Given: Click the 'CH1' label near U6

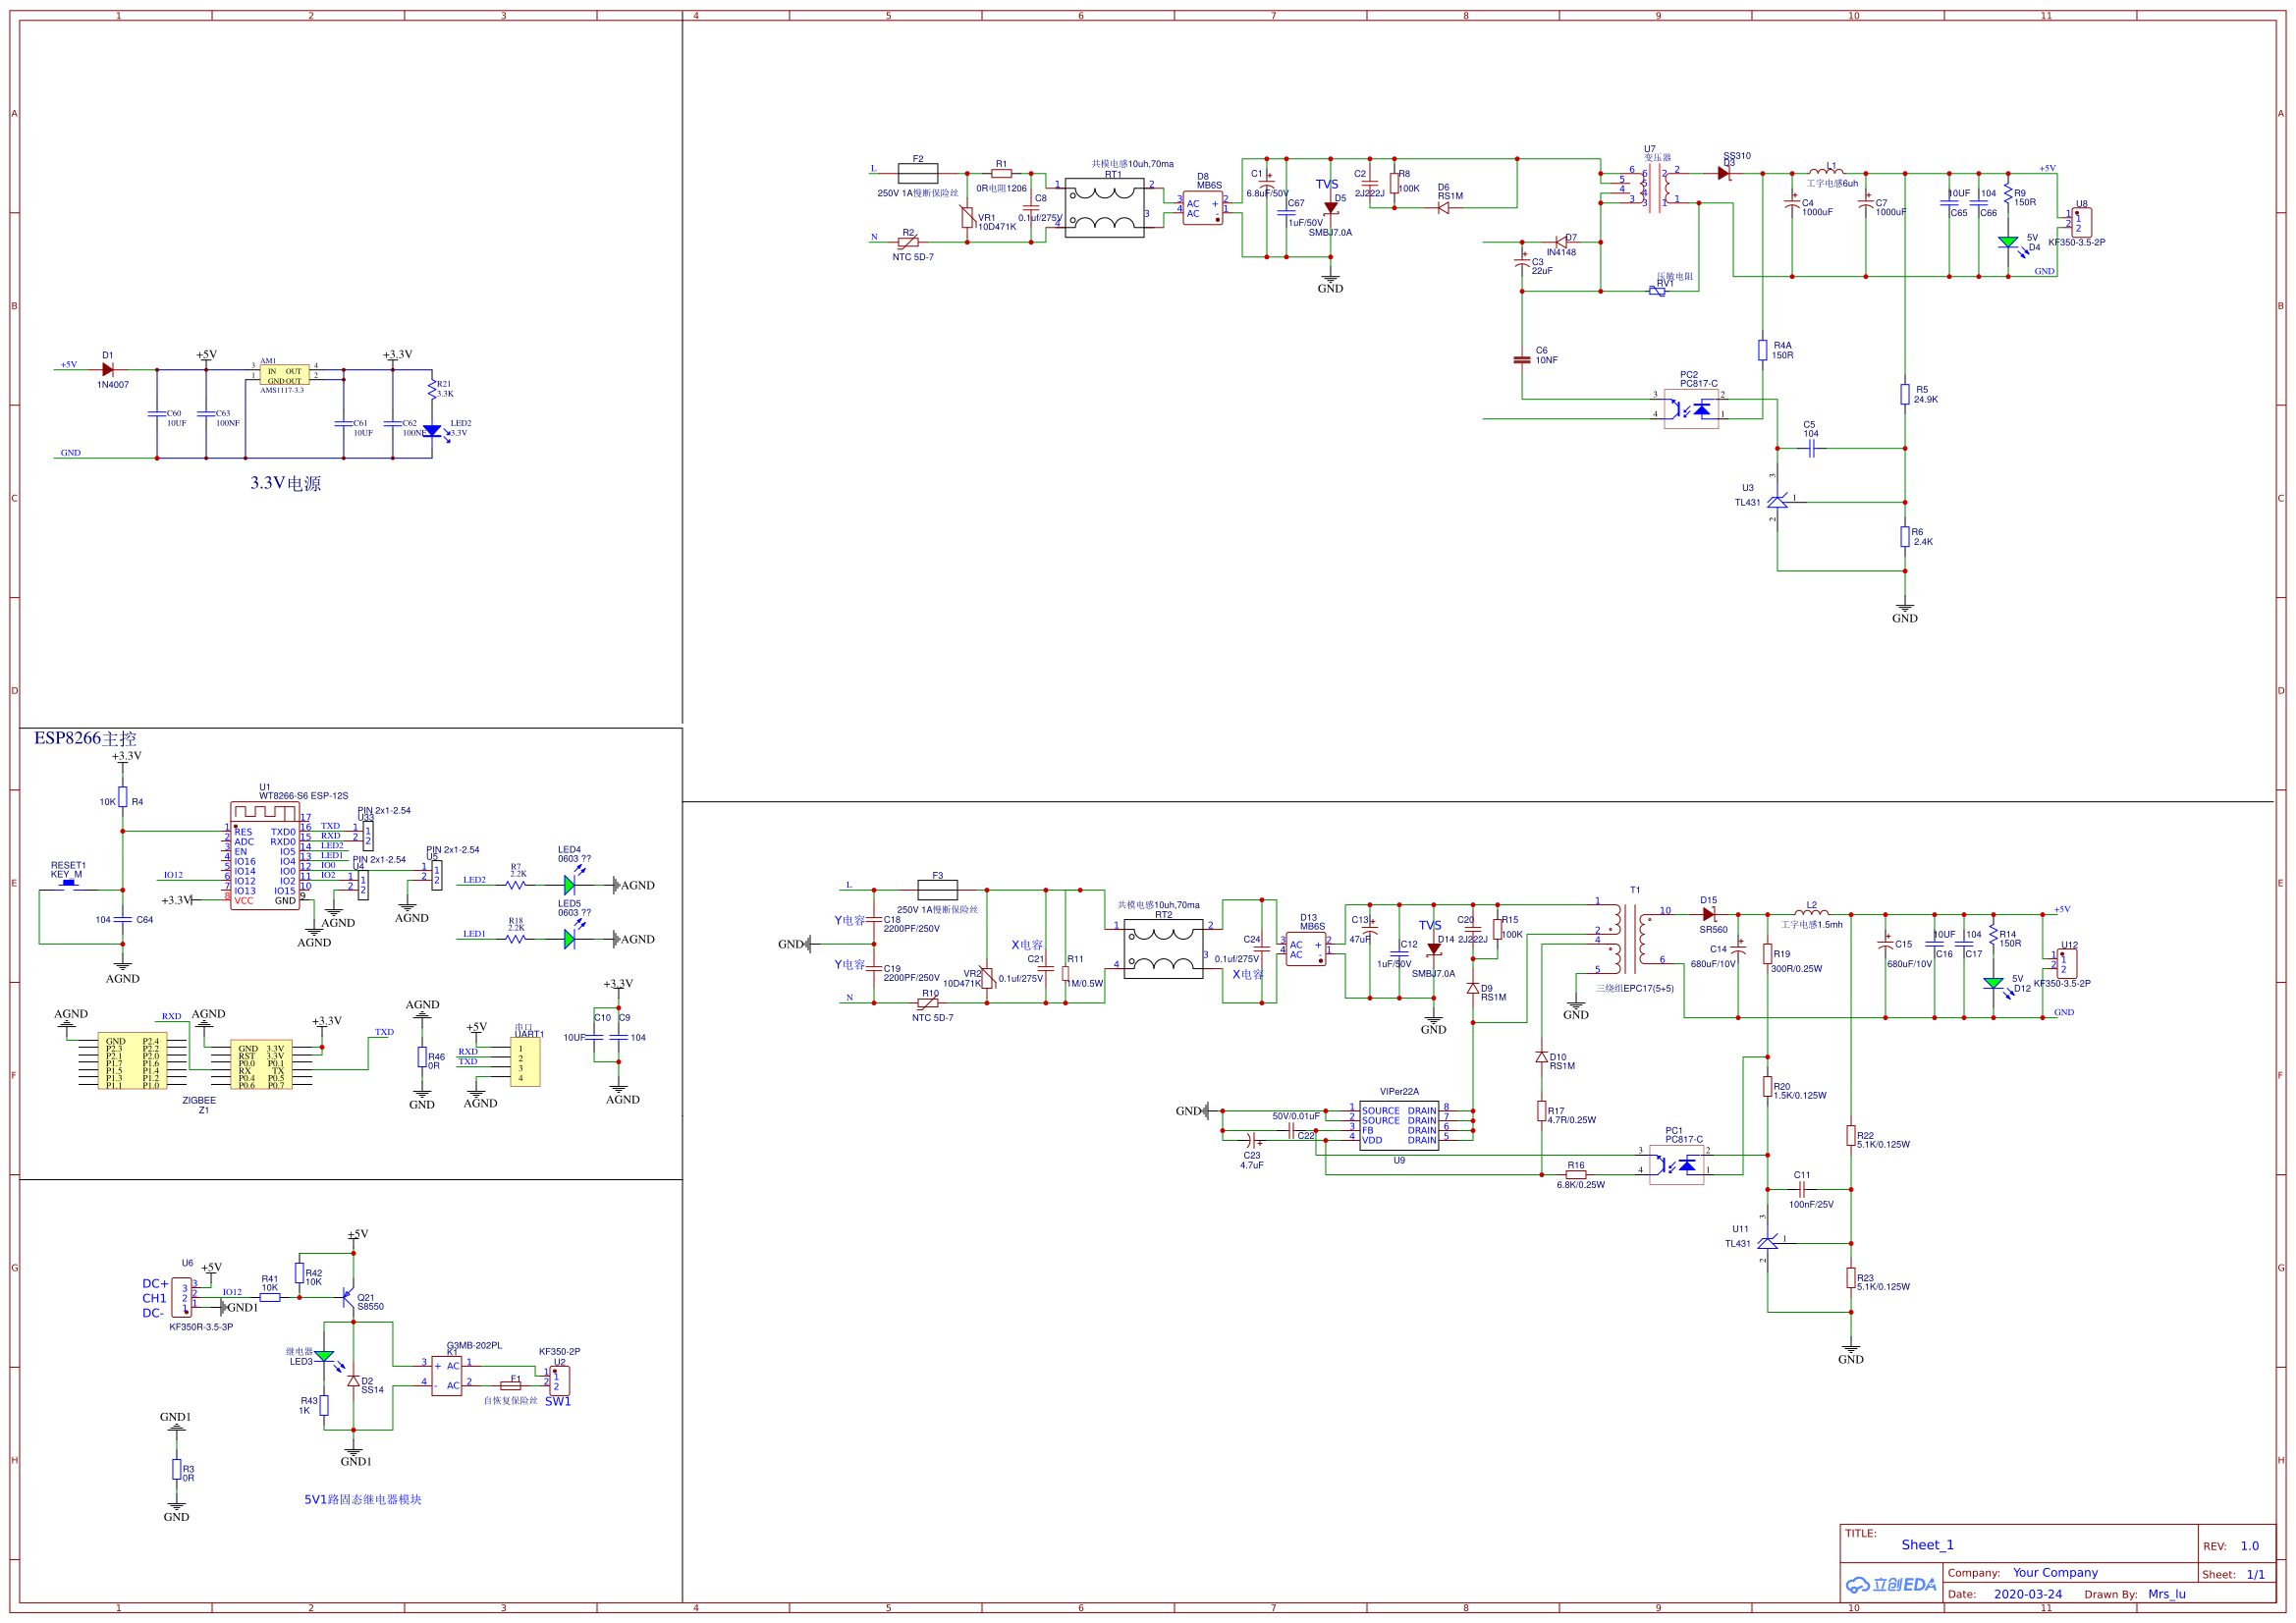Looking at the screenshot, I should [154, 1298].
